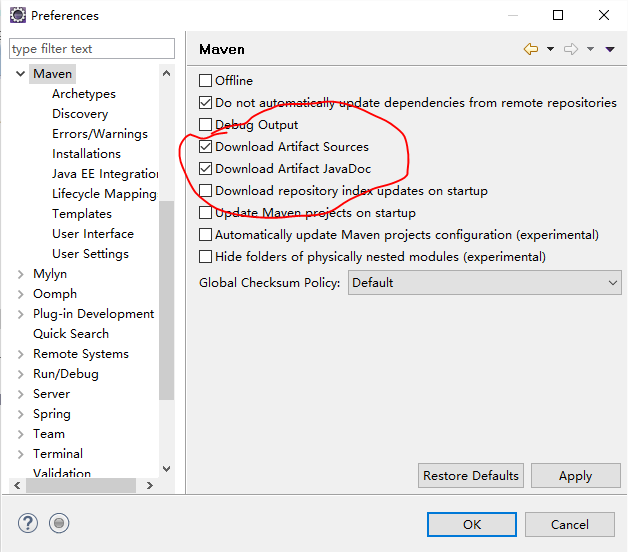Enable Automatically update Maven projects configuration
628x552 pixels.
pyautogui.click(x=205, y=235)
